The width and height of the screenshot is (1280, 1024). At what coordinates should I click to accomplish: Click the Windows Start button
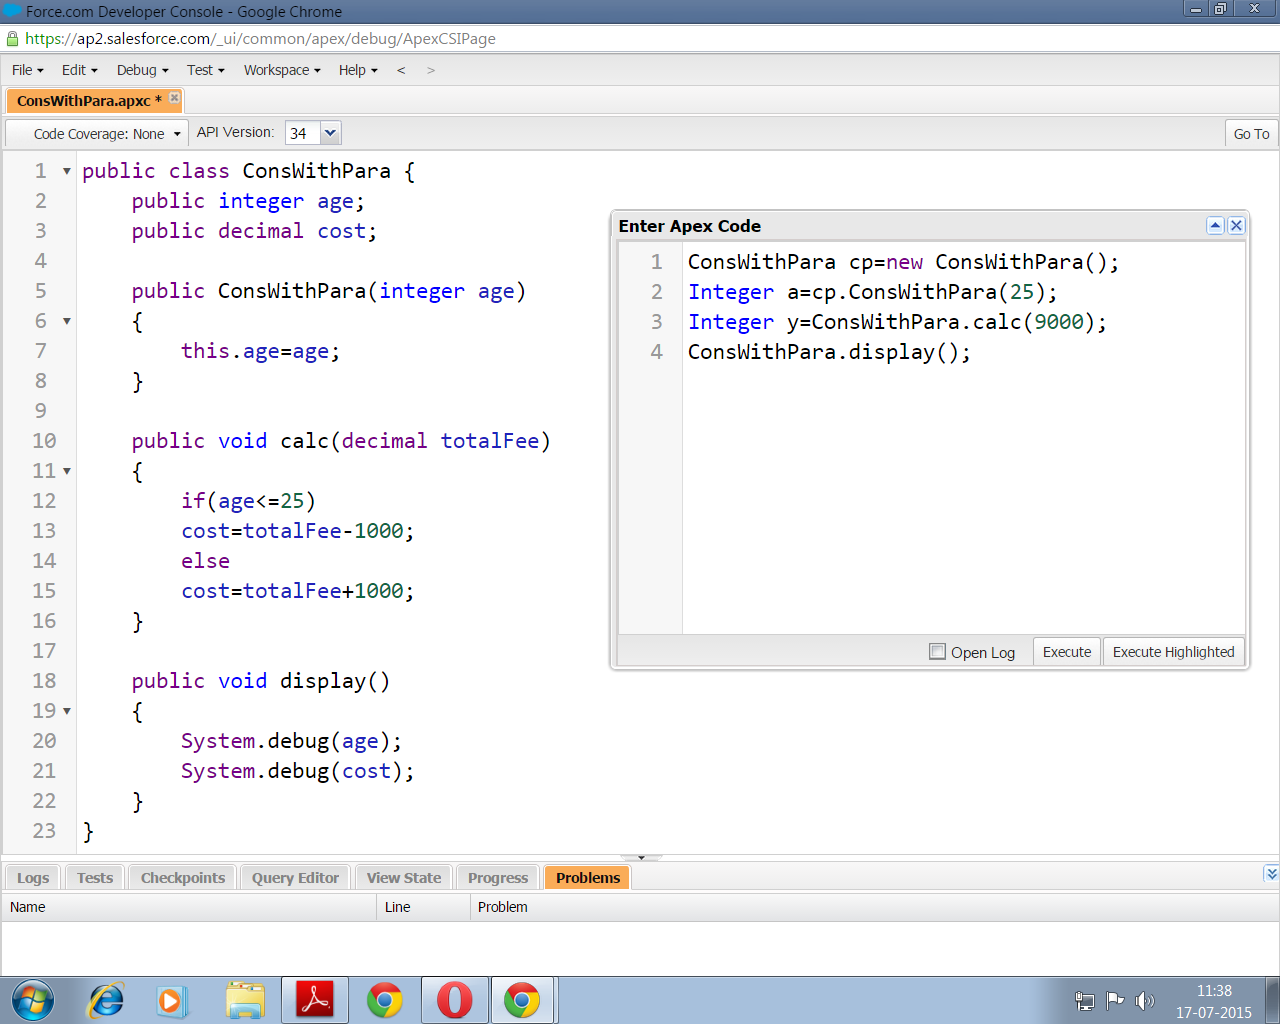33,1001
